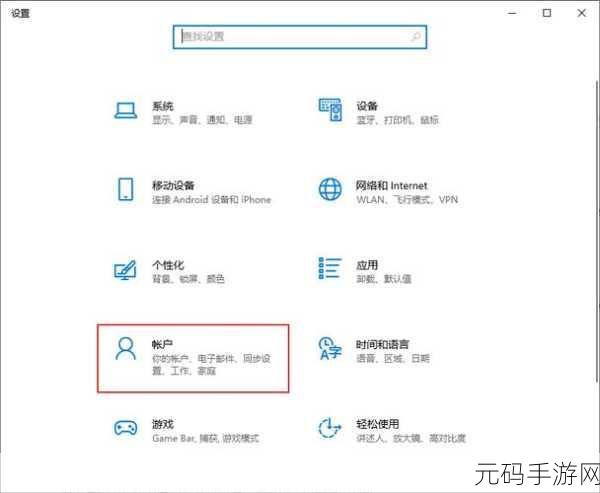This screenshot has height=493, width=600.
Task: Open the 网络和 Internet globe icon
Action: click(330, 189)
